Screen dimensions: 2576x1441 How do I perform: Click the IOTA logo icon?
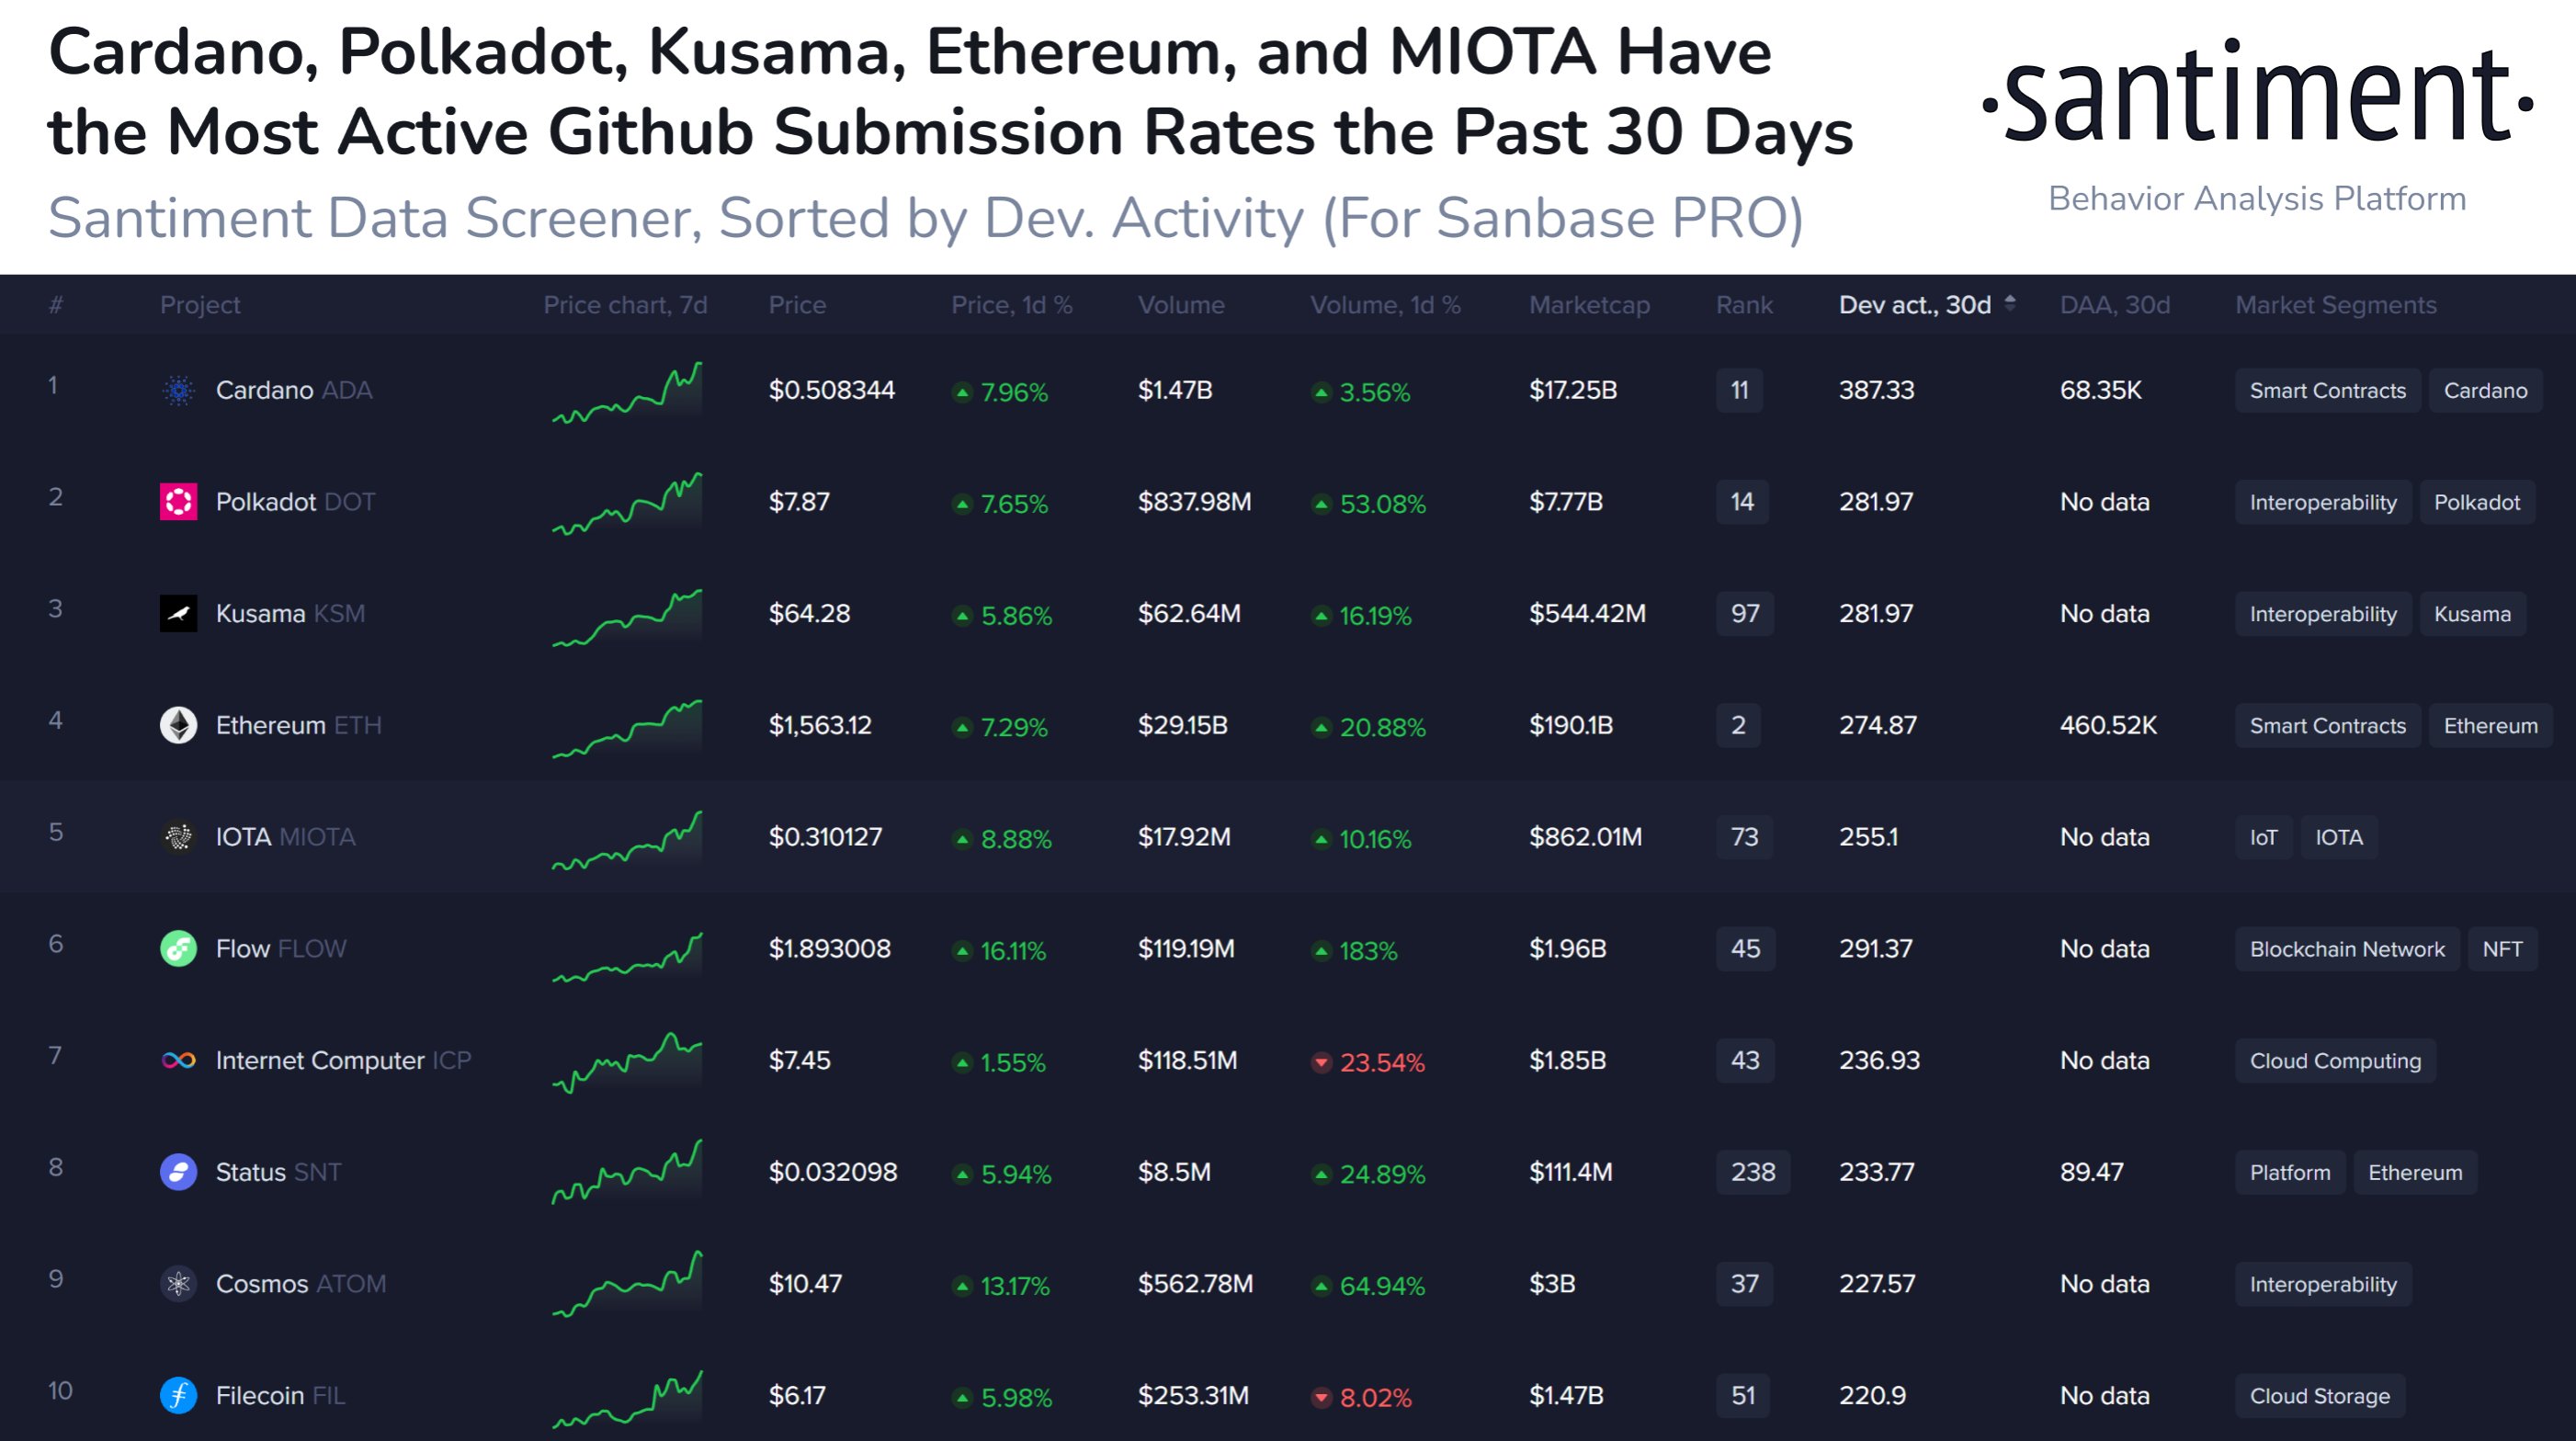point(179,837)
